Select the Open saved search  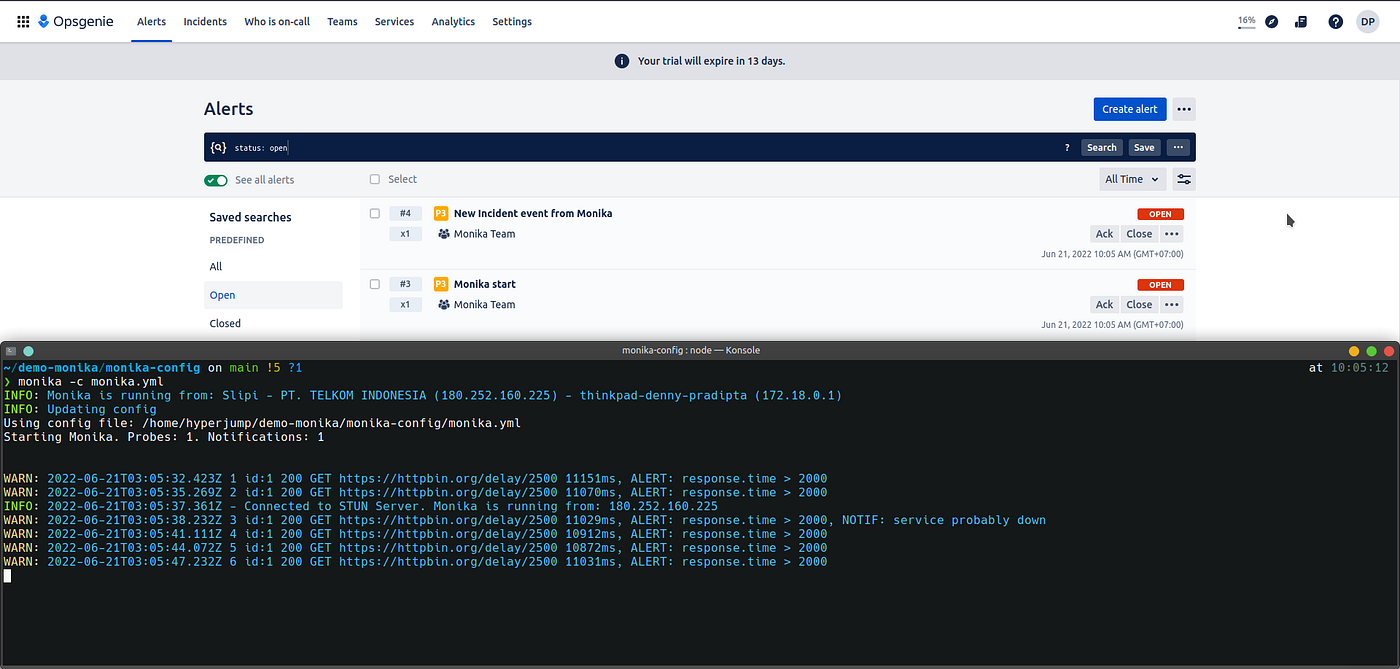[x=273, y=295]
